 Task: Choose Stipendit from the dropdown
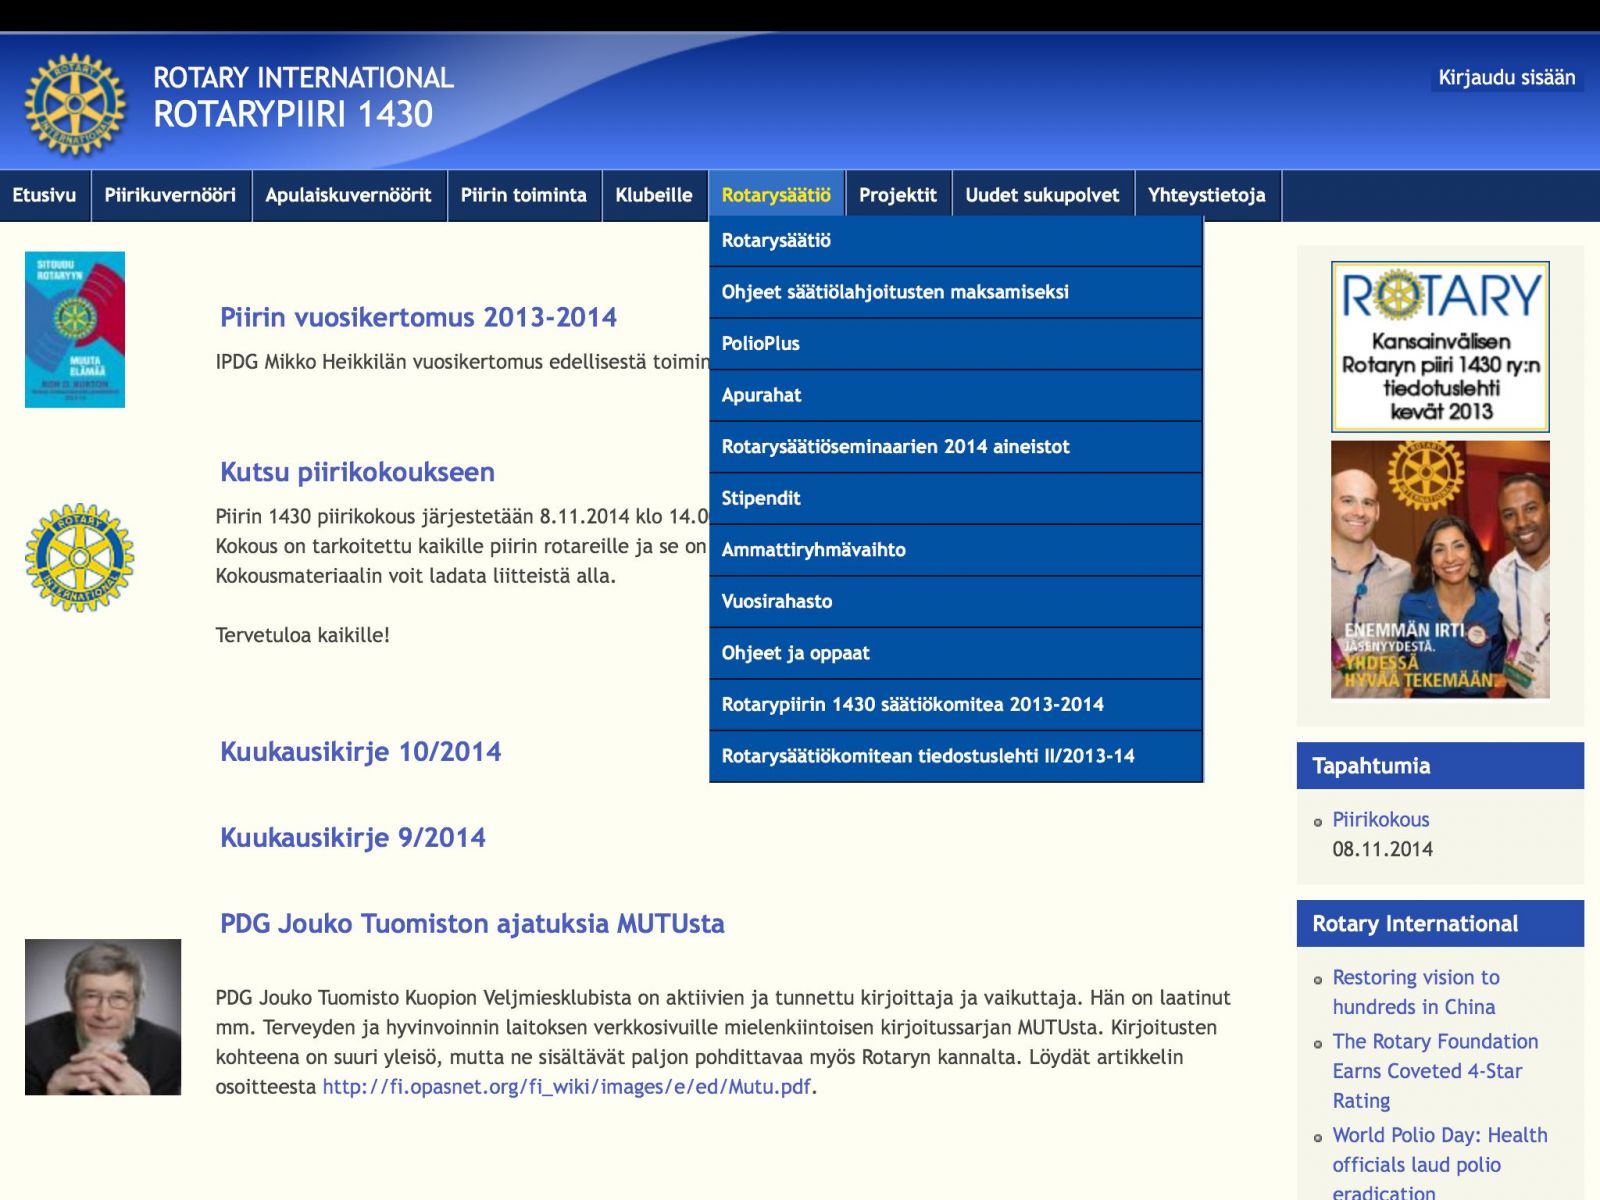(x=956, y=498)
